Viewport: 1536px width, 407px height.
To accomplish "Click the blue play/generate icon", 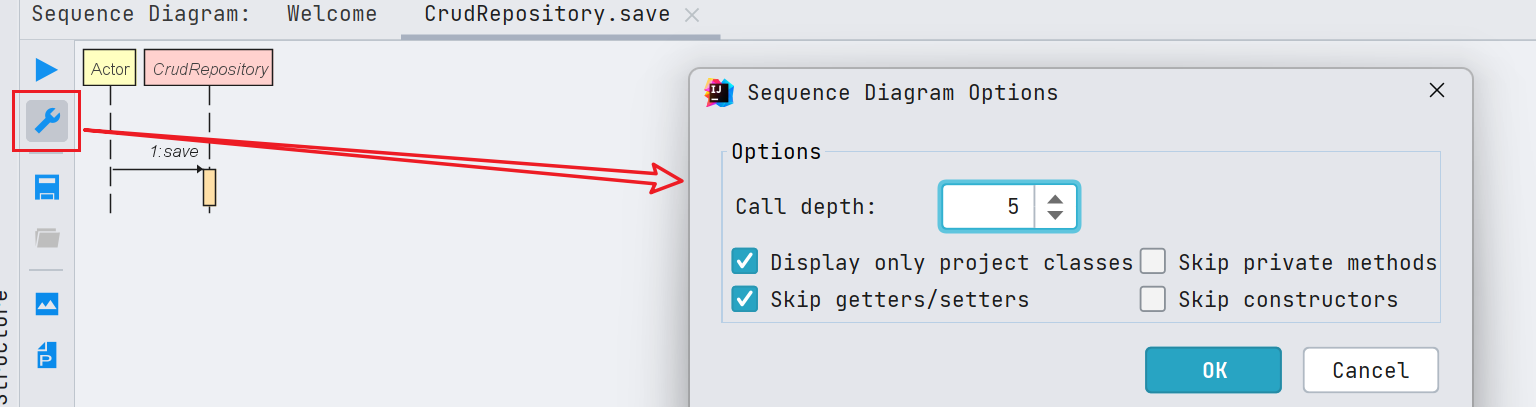I will pyautogui.click(x=46, y=70).
